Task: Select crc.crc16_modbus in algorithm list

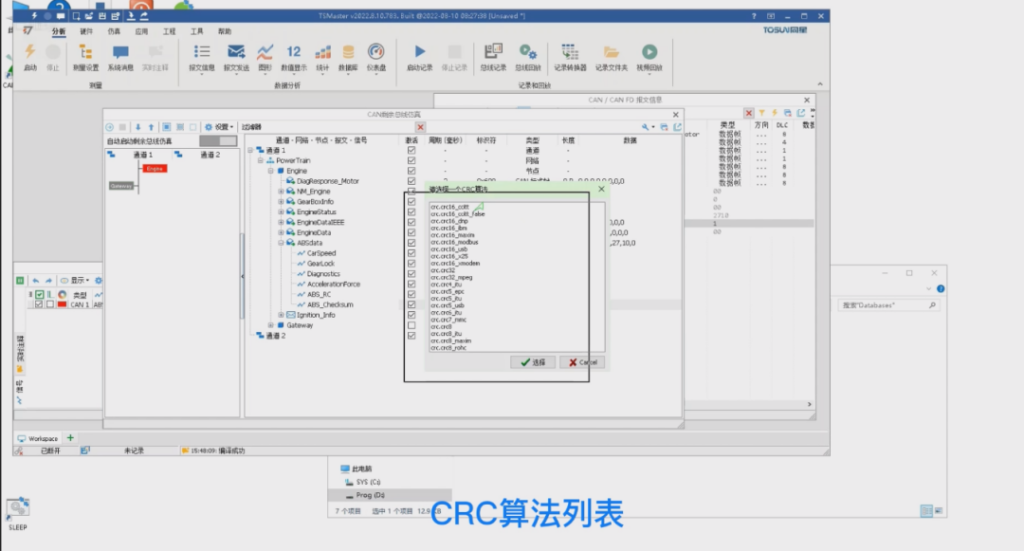Action: 454,241
